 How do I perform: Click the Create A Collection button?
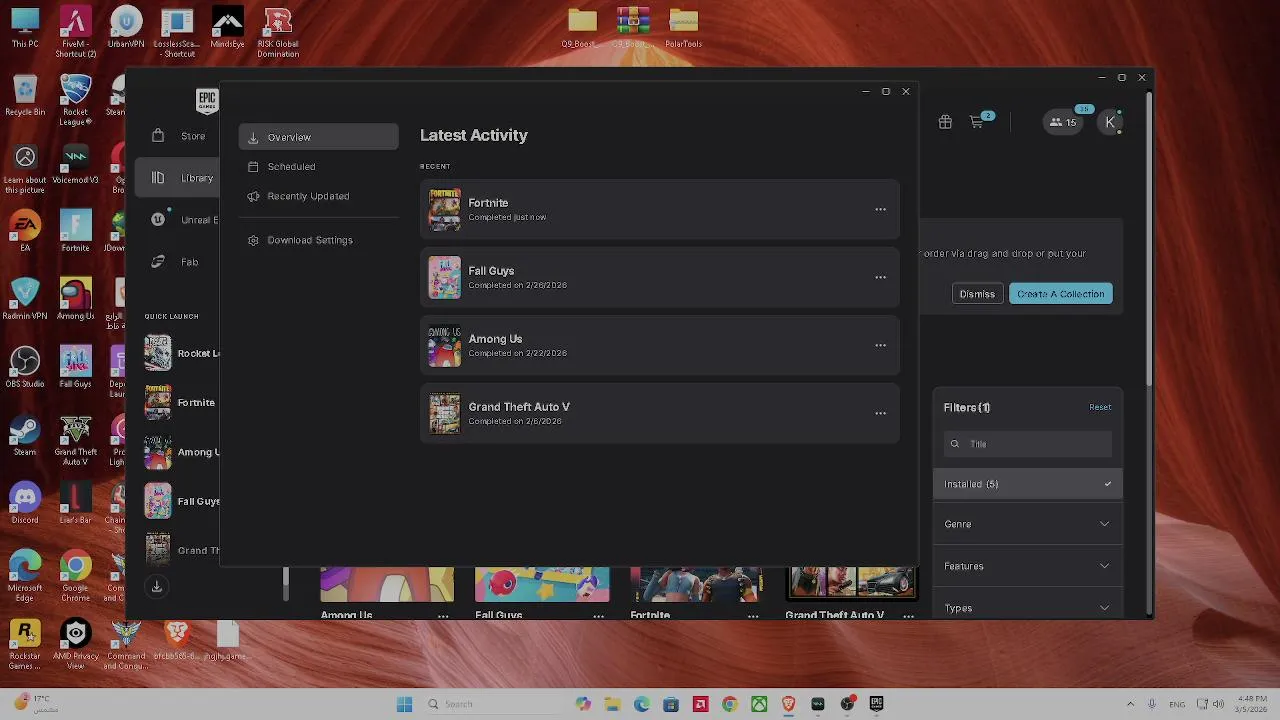tap(1061, 294)
